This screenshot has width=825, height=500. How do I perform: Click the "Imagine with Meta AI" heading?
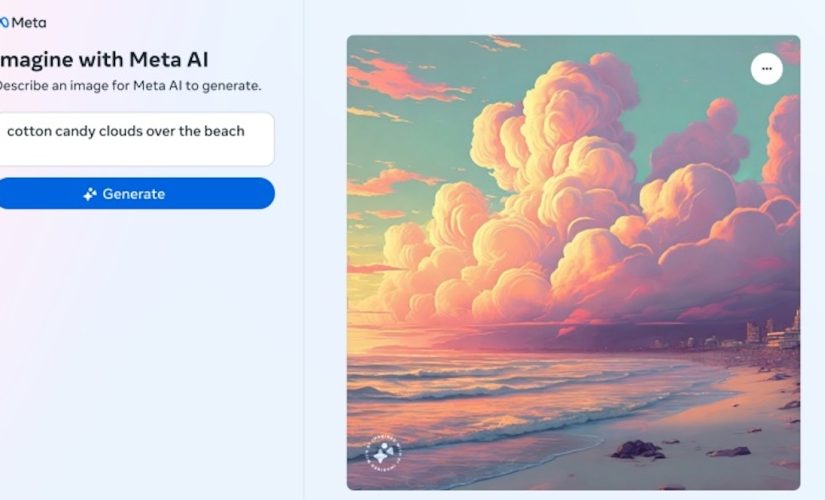[104, 59]
